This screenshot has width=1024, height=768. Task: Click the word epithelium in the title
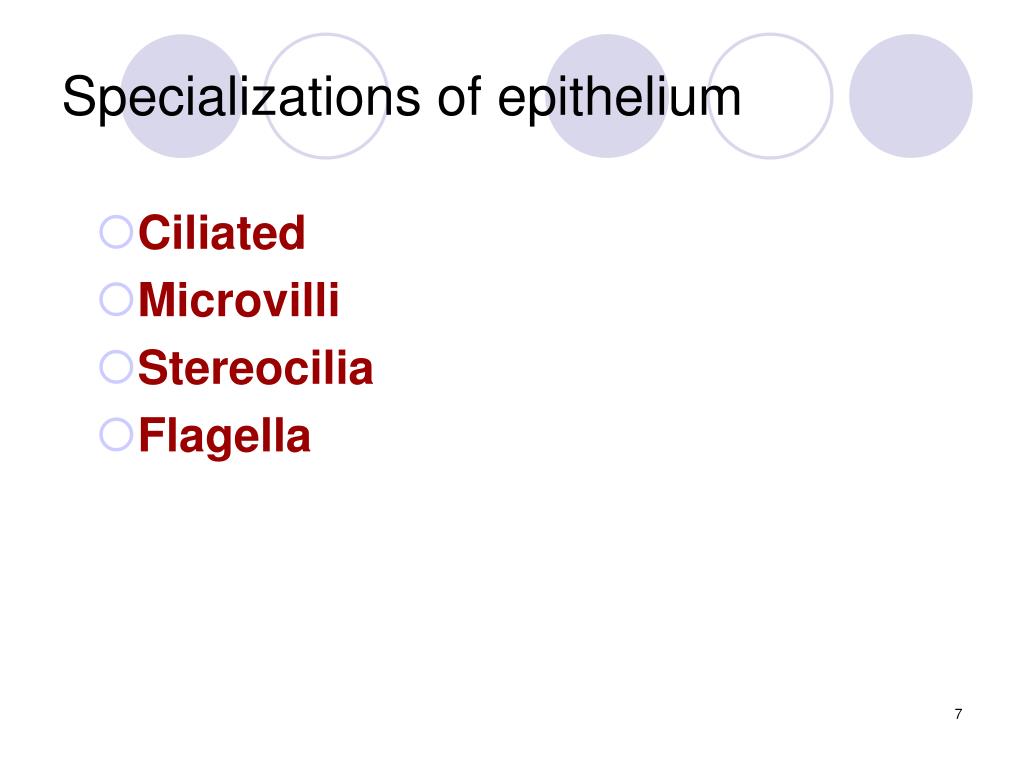pyautogui.click(x=619, y=98)
